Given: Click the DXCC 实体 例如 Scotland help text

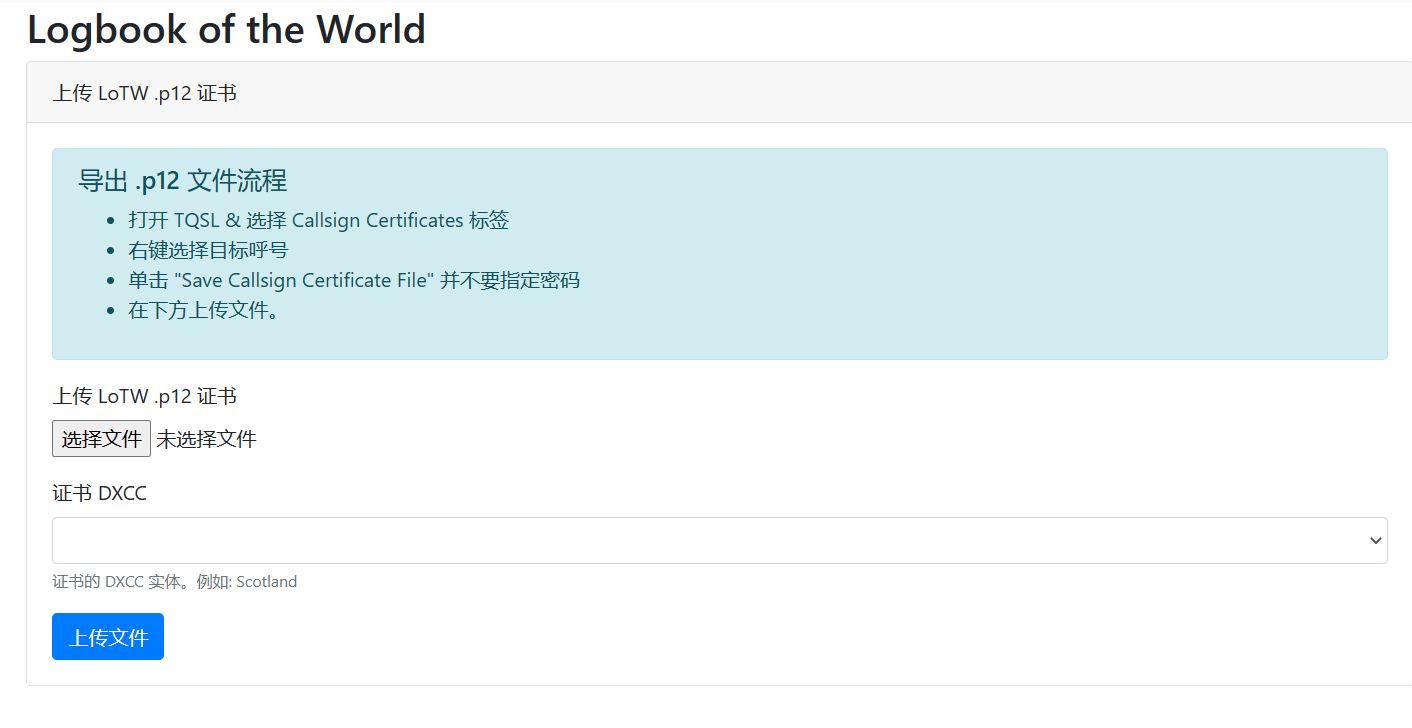Looking at the screenshot, I should click(175, 581).
